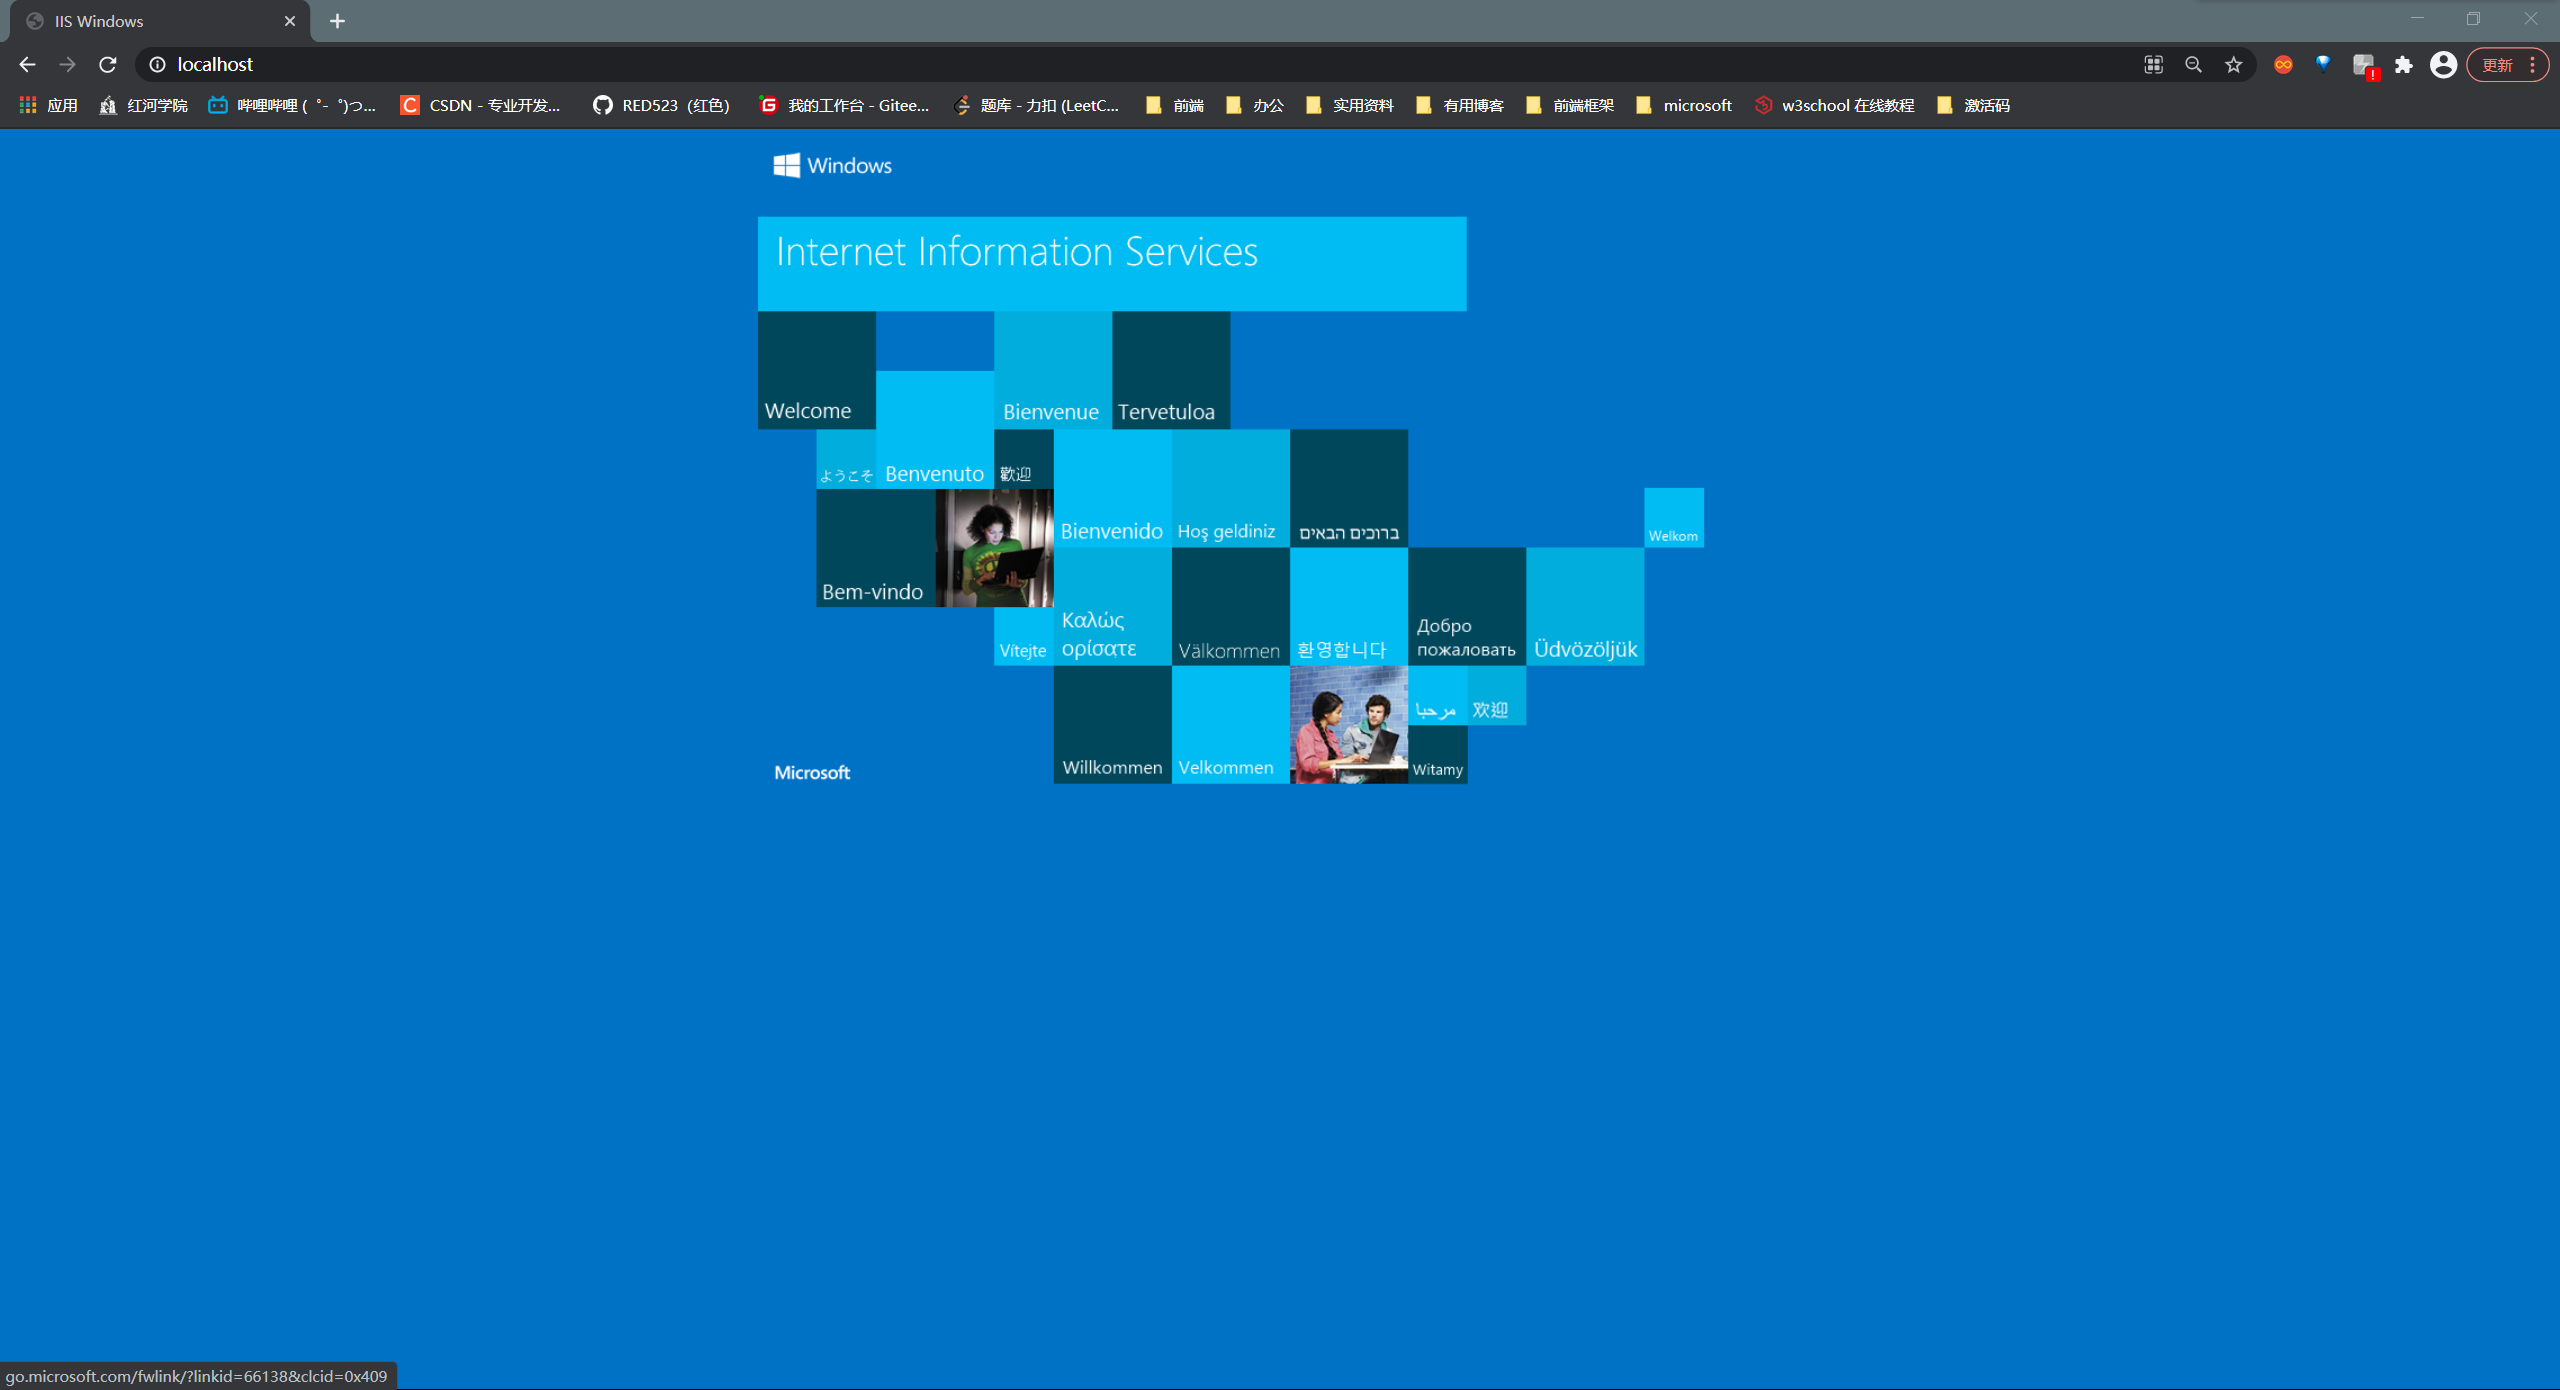The height and width of the screenshot is (1390, 2560).
Task: Expand the 前端 bookmarks folder
Action: tap(1175, 105)
